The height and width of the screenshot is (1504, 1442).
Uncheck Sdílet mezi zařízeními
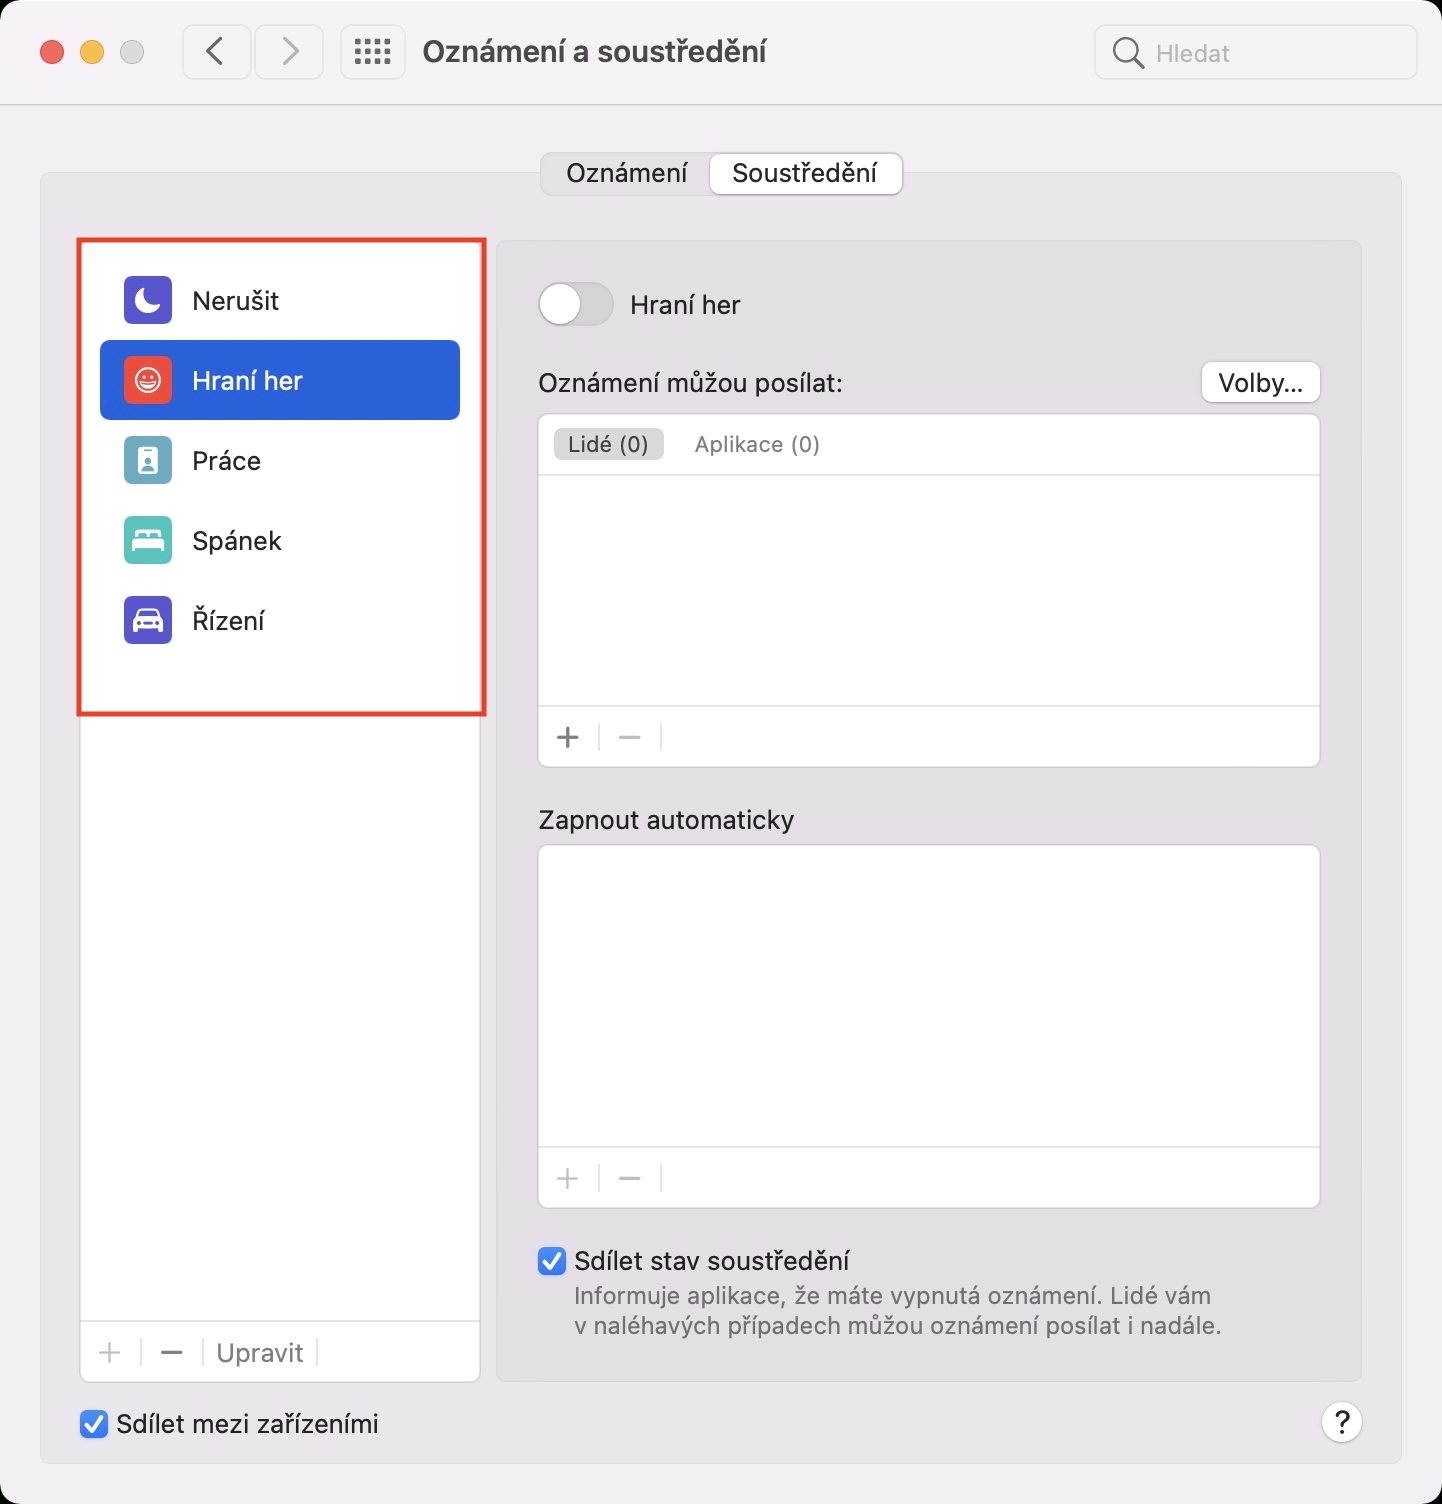pos(94,1424)
